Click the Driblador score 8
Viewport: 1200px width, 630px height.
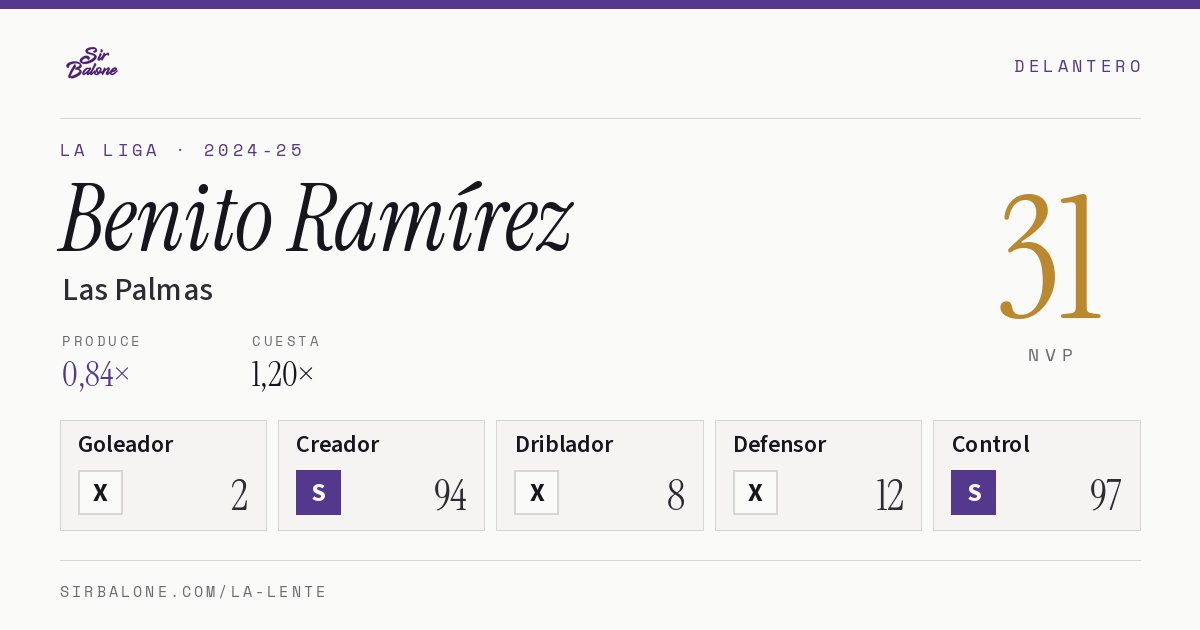click(x=676, y=494)
